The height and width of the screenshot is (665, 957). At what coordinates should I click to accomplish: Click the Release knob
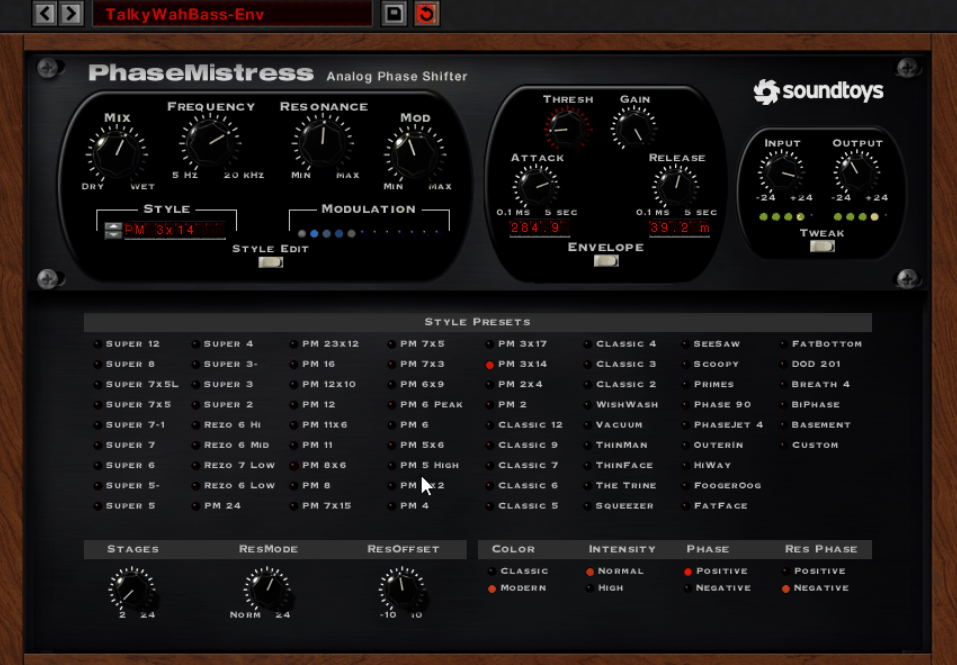[x=676, y=185]
